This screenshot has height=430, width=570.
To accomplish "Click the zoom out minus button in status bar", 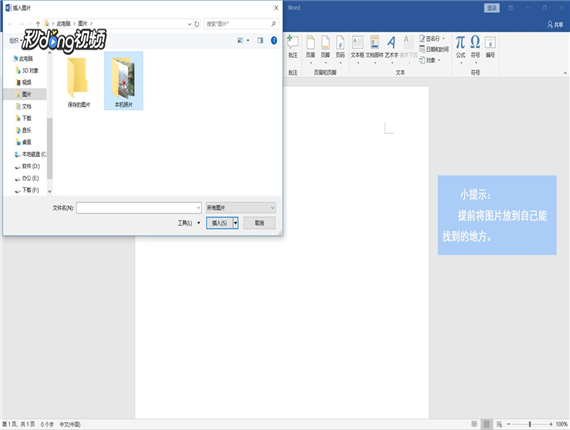I will tap(509, 424).
